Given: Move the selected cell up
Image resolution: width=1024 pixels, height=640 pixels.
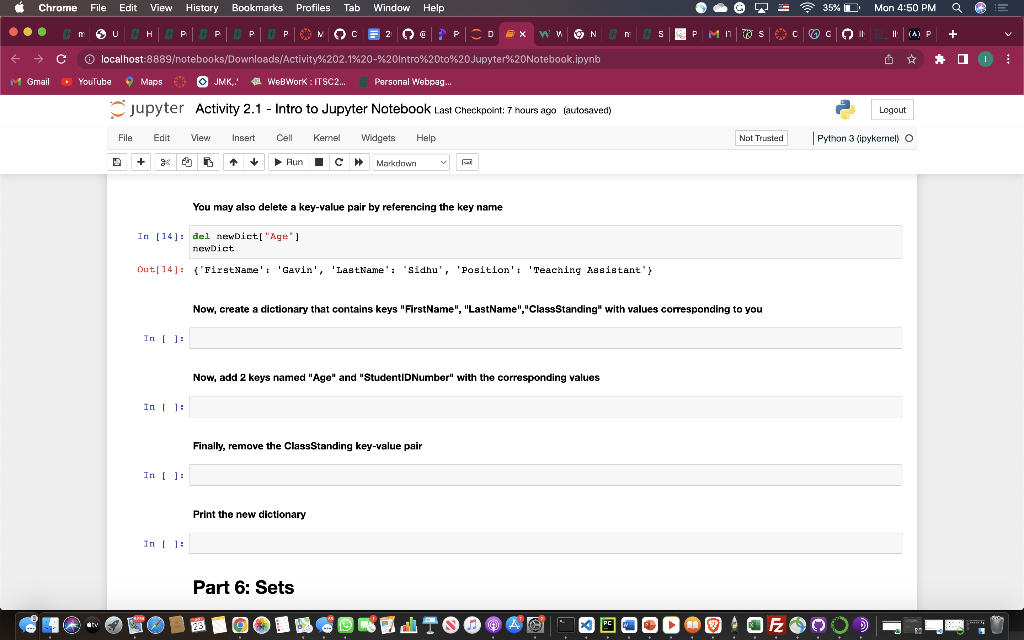Looking at the screenshot, I should (233, 162).
